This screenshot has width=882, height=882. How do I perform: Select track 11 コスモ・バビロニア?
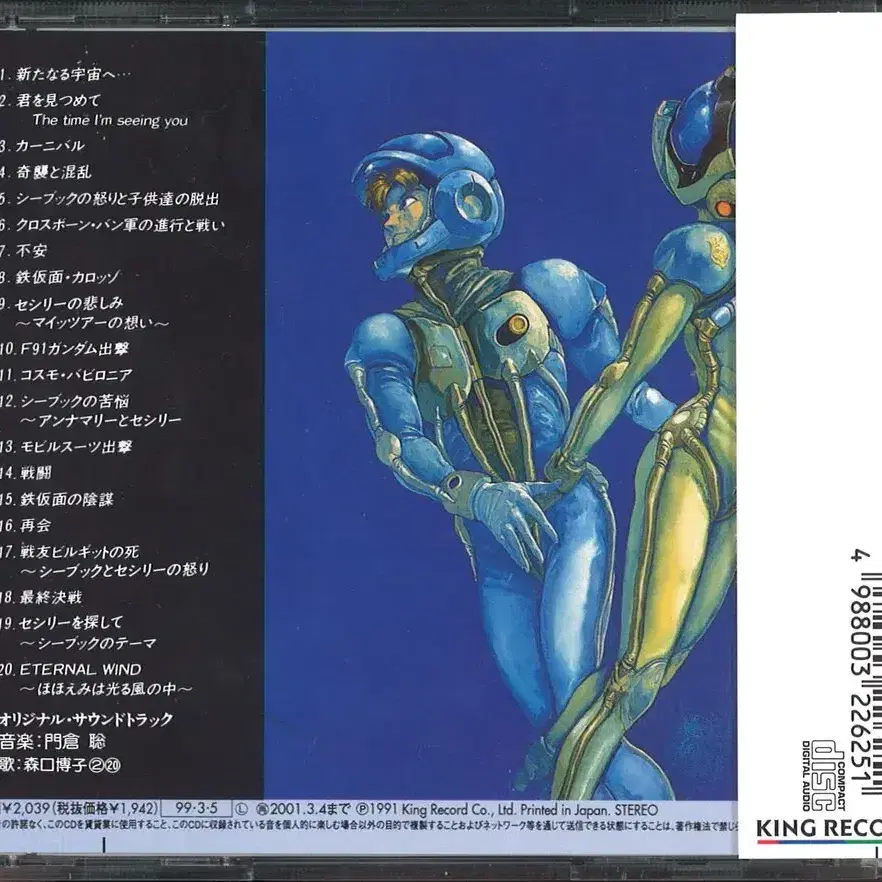pos(66,375)
